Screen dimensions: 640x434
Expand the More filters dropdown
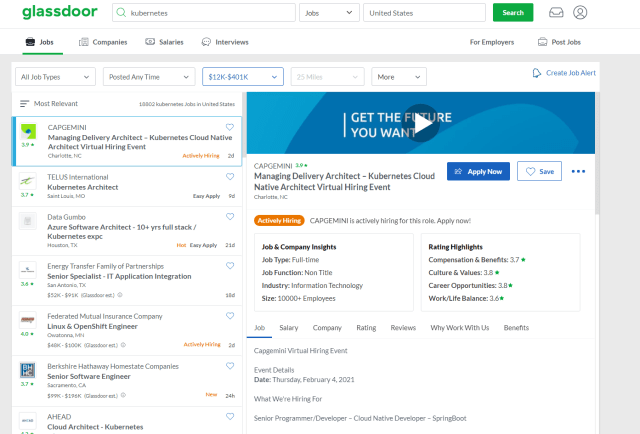coord(399,77)
